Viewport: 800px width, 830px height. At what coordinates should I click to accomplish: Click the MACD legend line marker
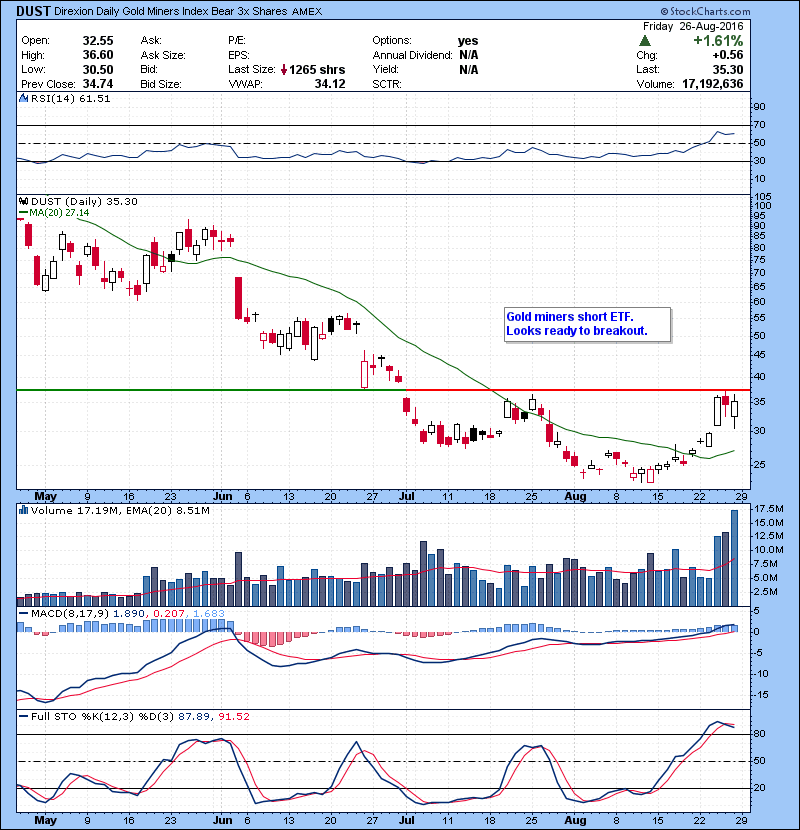pyautogui.click(x=23, y=614)
